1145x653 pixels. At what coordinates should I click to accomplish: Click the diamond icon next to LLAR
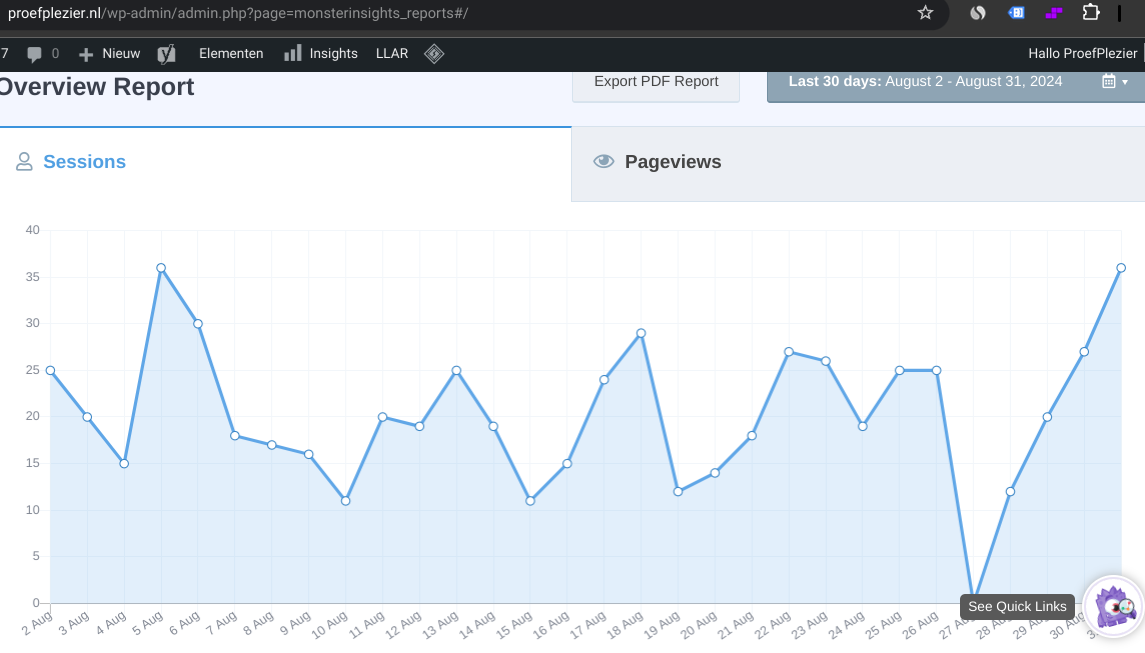click(x=434, y=54)
